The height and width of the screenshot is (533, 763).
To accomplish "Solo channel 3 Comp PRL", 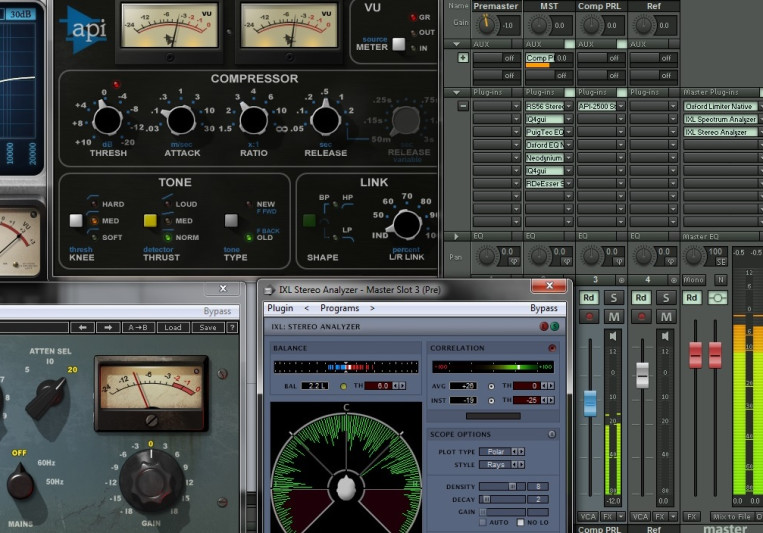I will 614,297.
